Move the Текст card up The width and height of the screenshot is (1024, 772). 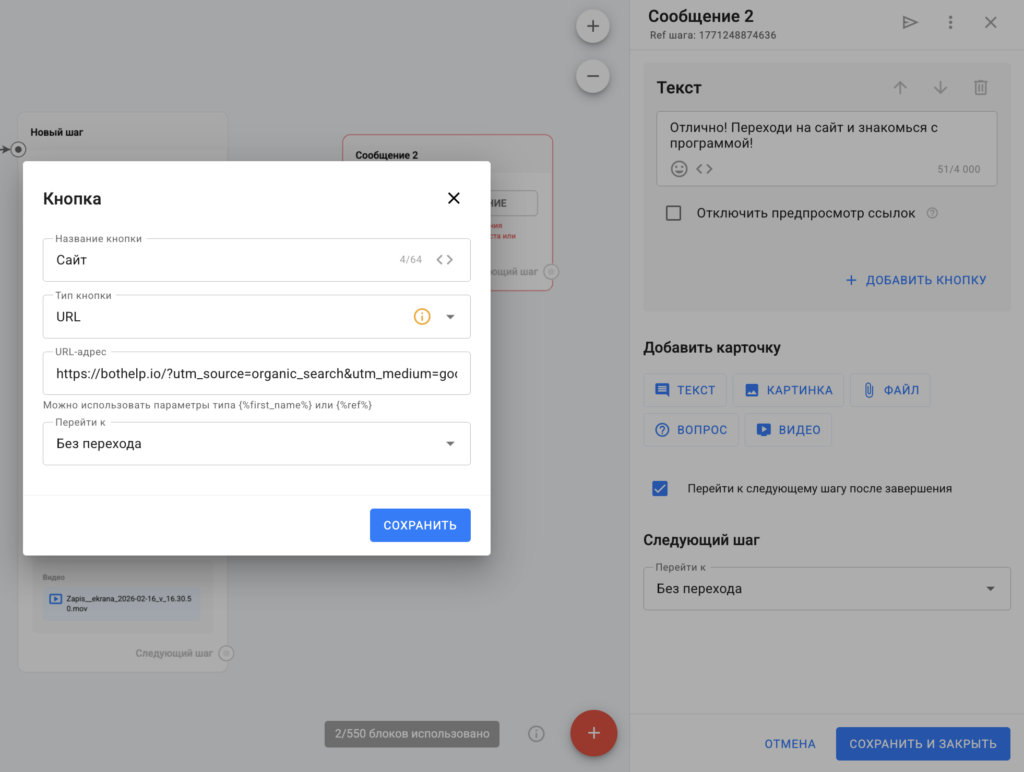[x=900, y=88]
